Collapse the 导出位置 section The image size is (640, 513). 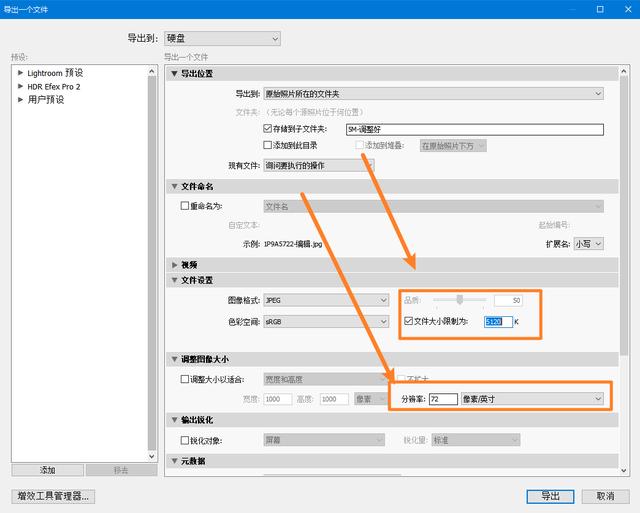tap(175, 73)
